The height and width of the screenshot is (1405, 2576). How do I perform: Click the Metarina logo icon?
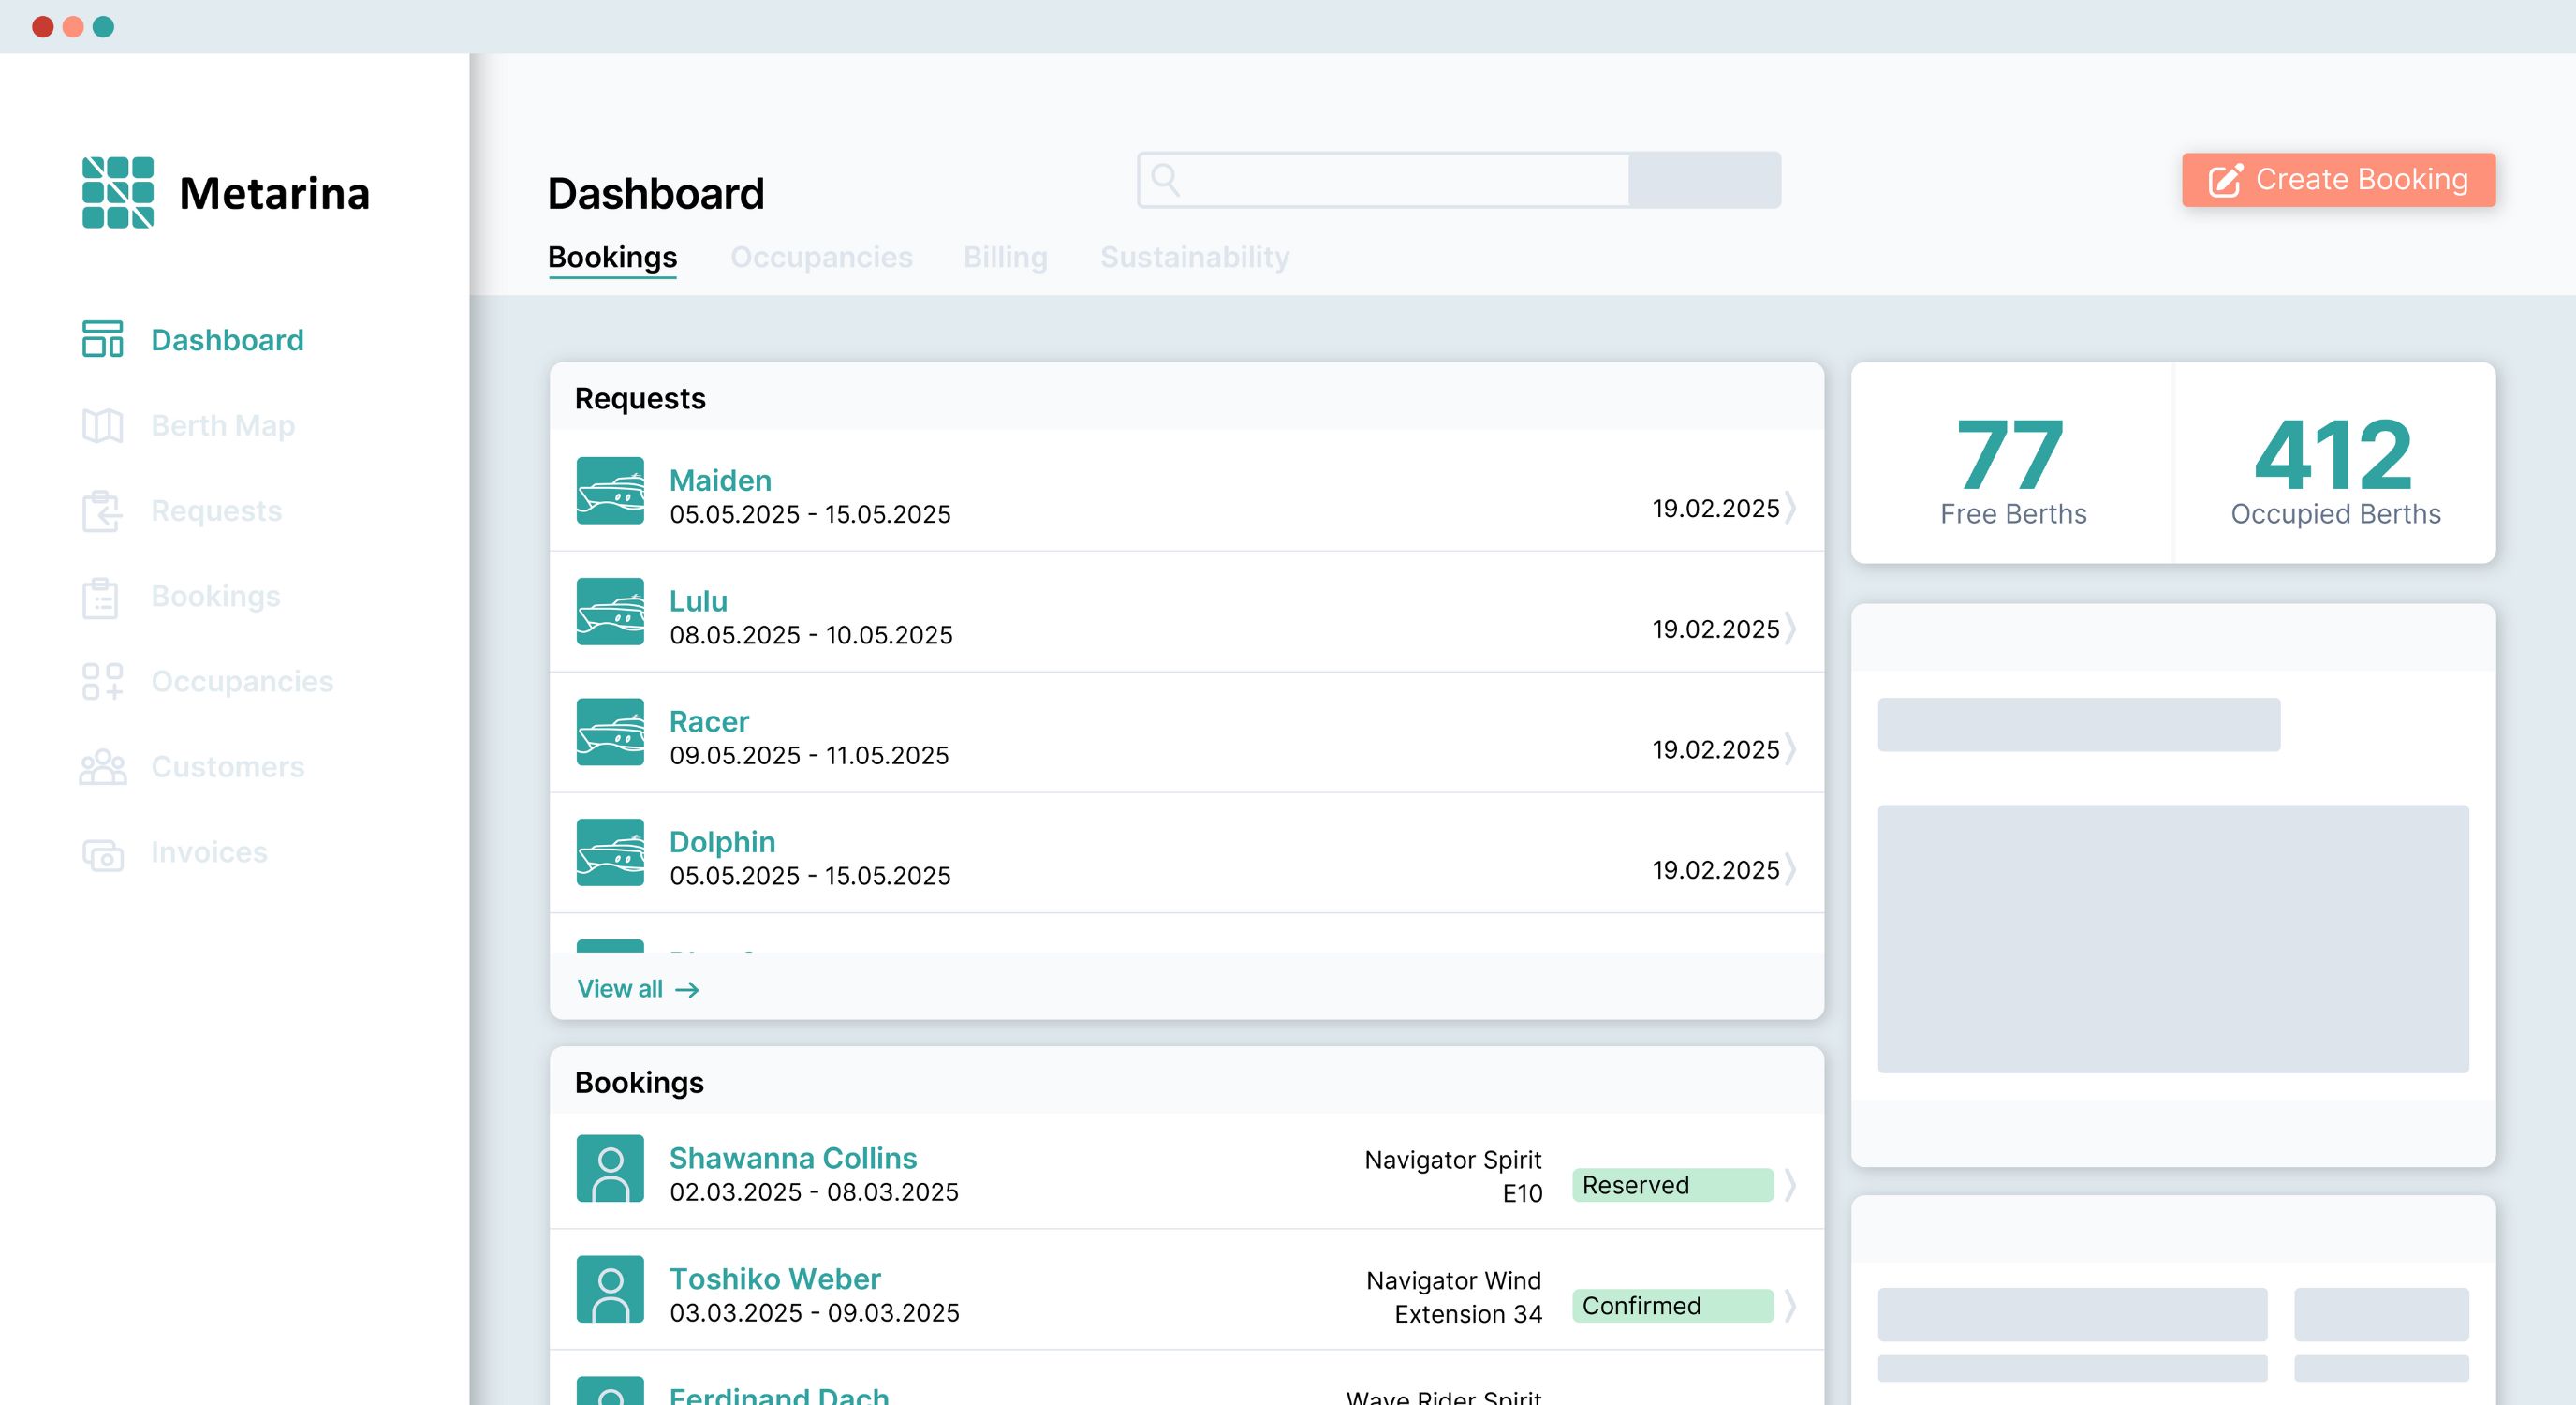[118, 192]
